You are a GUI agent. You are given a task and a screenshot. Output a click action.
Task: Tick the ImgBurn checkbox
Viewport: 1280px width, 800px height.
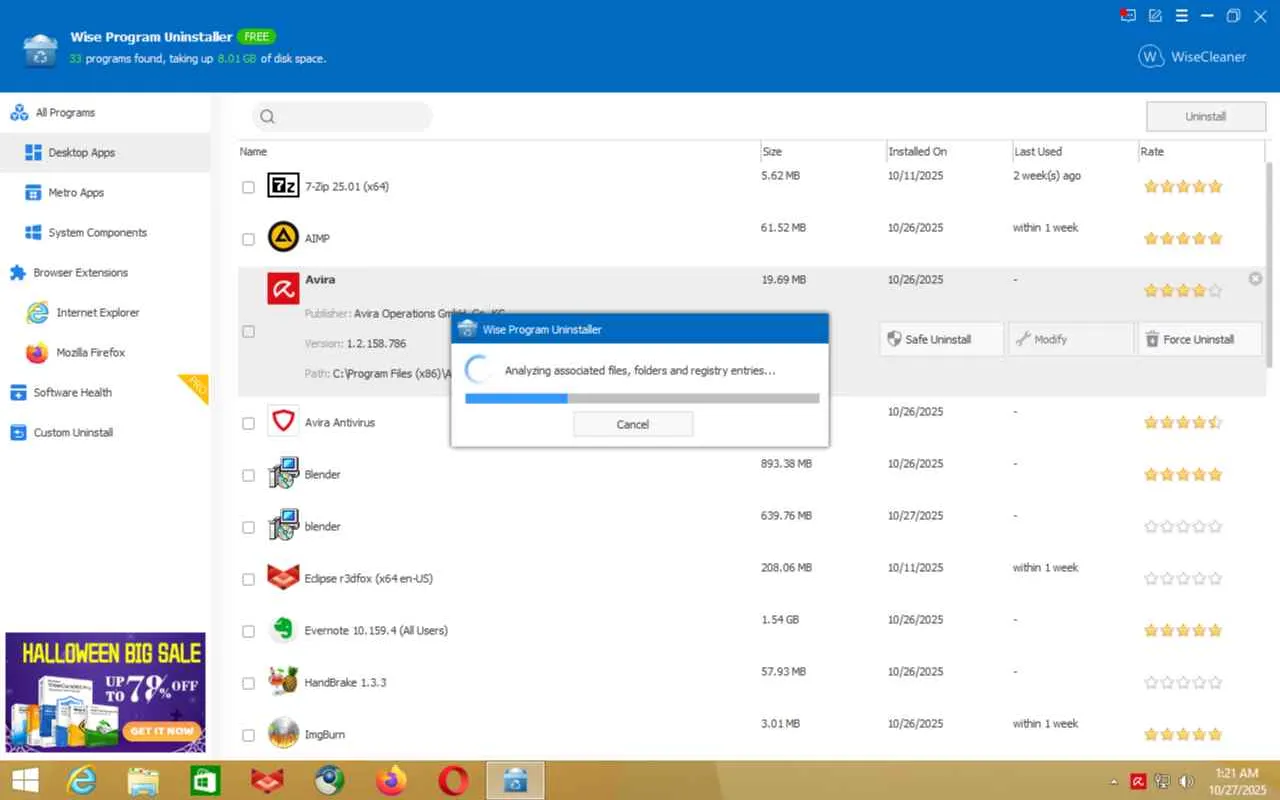click(248, 735)
